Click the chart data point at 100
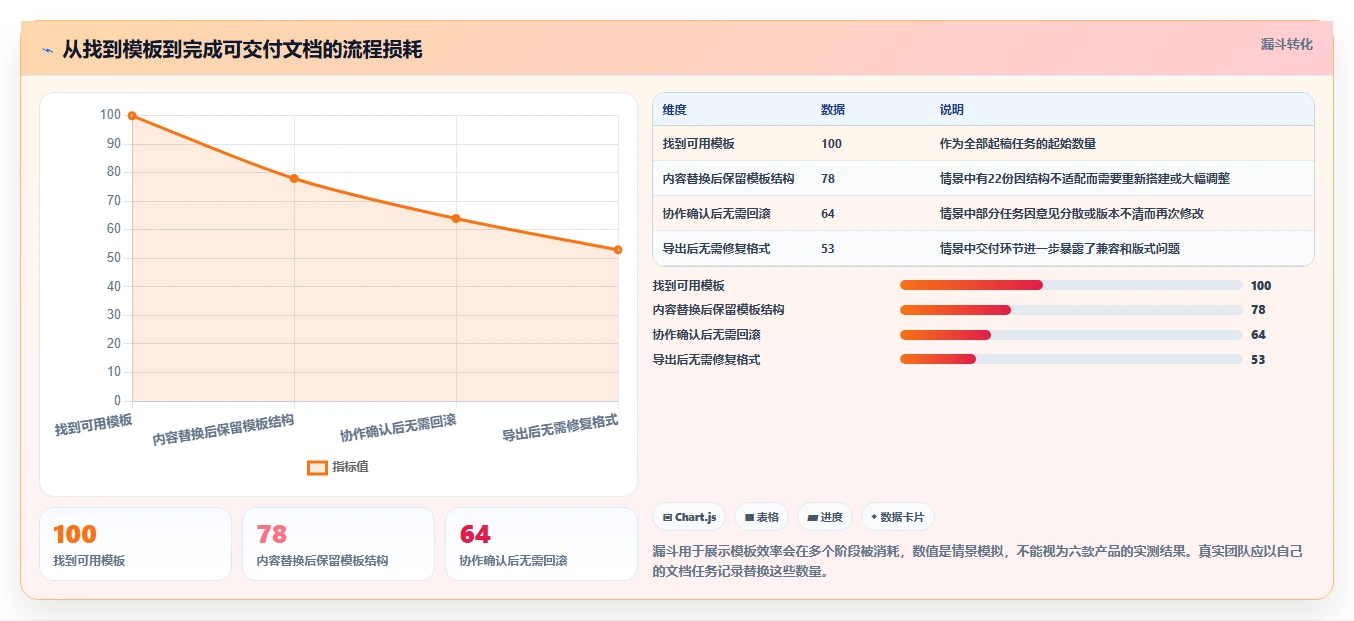Screen dimensions: 1354x621 (x=132, y=116)
